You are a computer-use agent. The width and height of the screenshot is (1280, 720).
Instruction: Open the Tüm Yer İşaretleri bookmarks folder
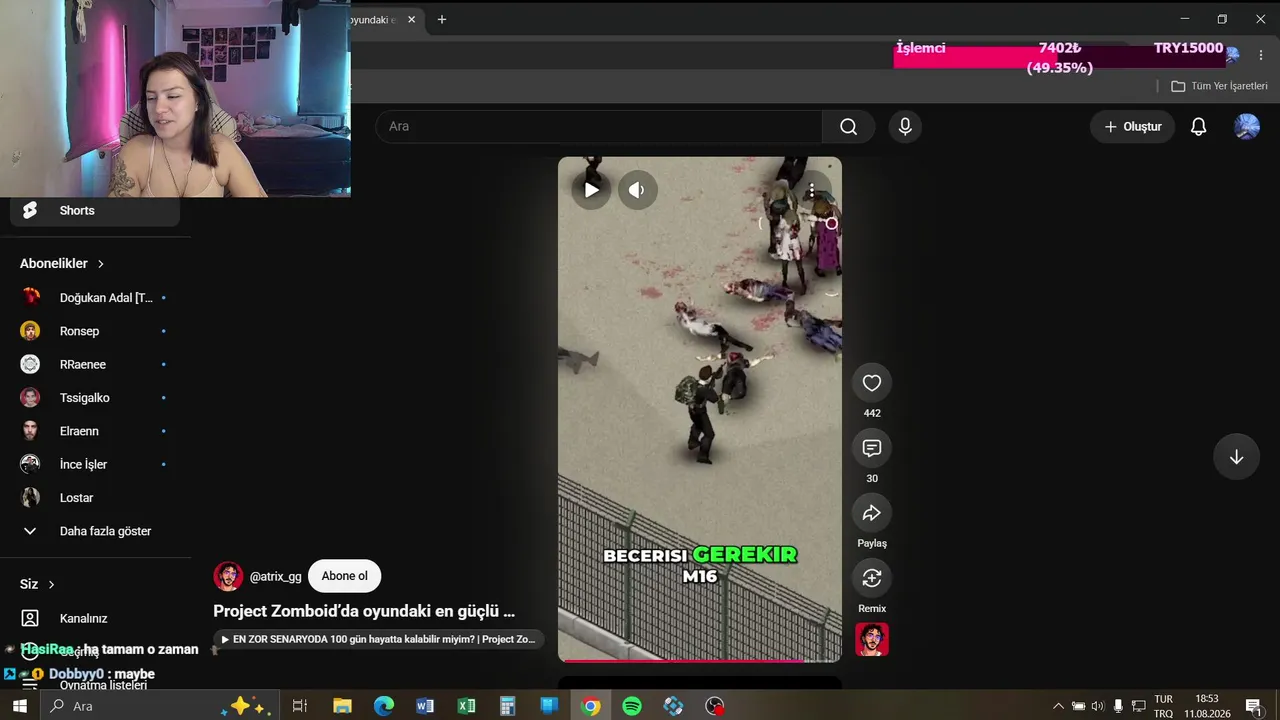point(1220,86)
